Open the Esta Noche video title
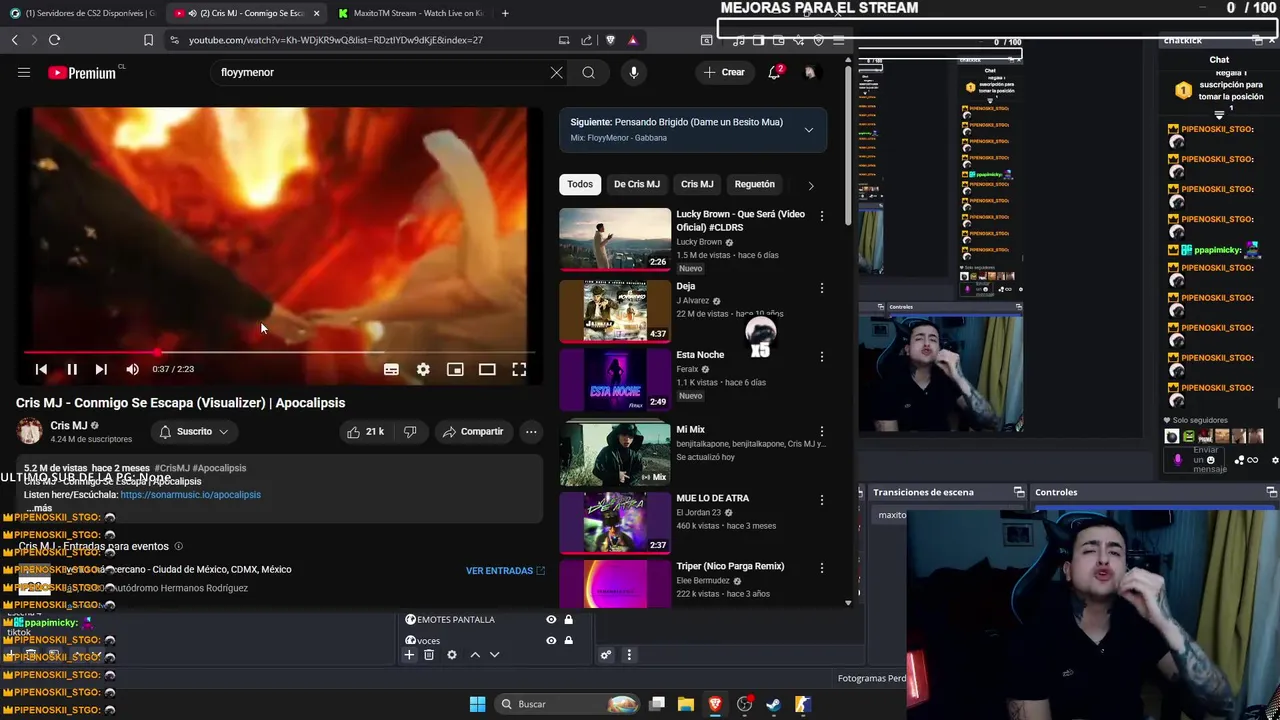 coord(700,354)
